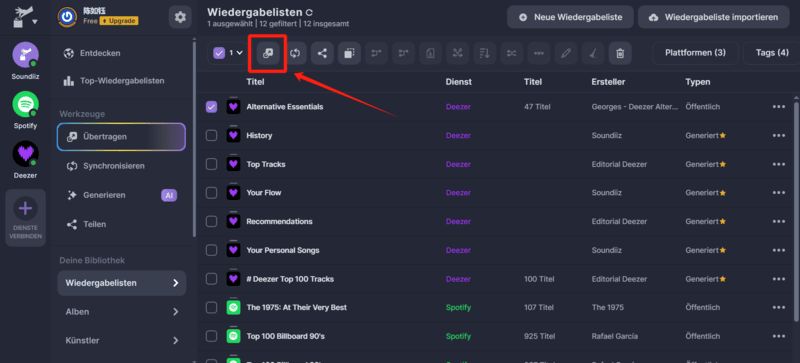Click 'The 1975: At Their Very Best' title
Image resolution: width=800 pixels, height=363 pixels.
[x=296, y=307]
